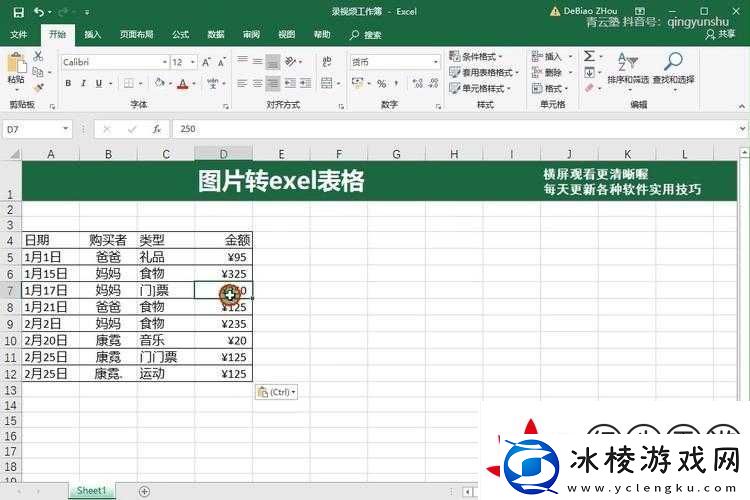Switch to the Page Layout tab

(x=136, y=34)
